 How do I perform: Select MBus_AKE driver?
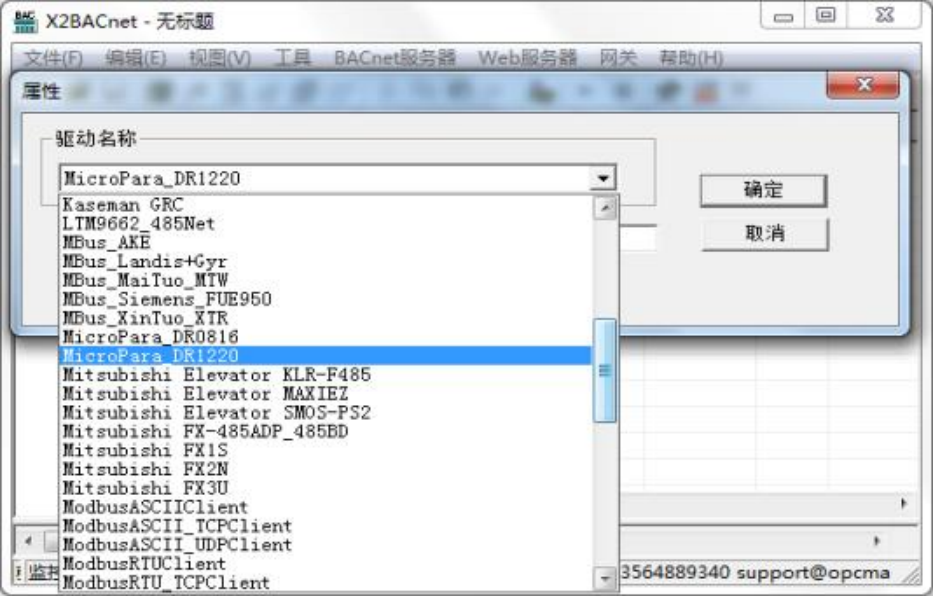click(x=325, y=243)
